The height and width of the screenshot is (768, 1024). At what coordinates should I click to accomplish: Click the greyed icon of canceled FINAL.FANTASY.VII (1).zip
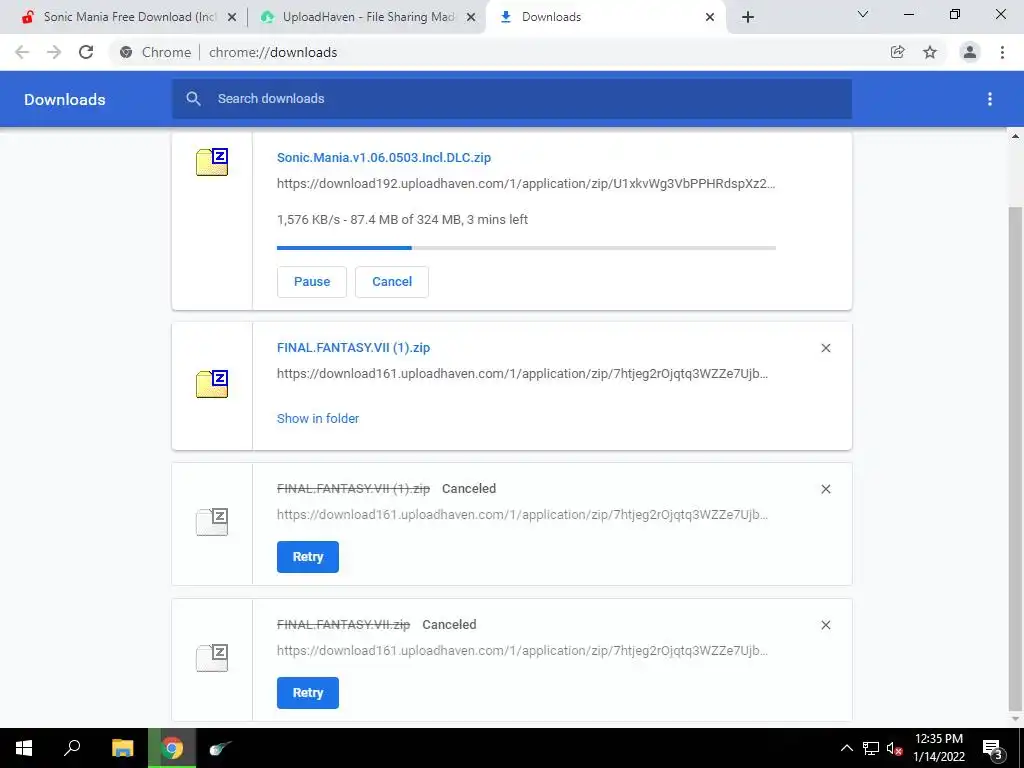212,522
